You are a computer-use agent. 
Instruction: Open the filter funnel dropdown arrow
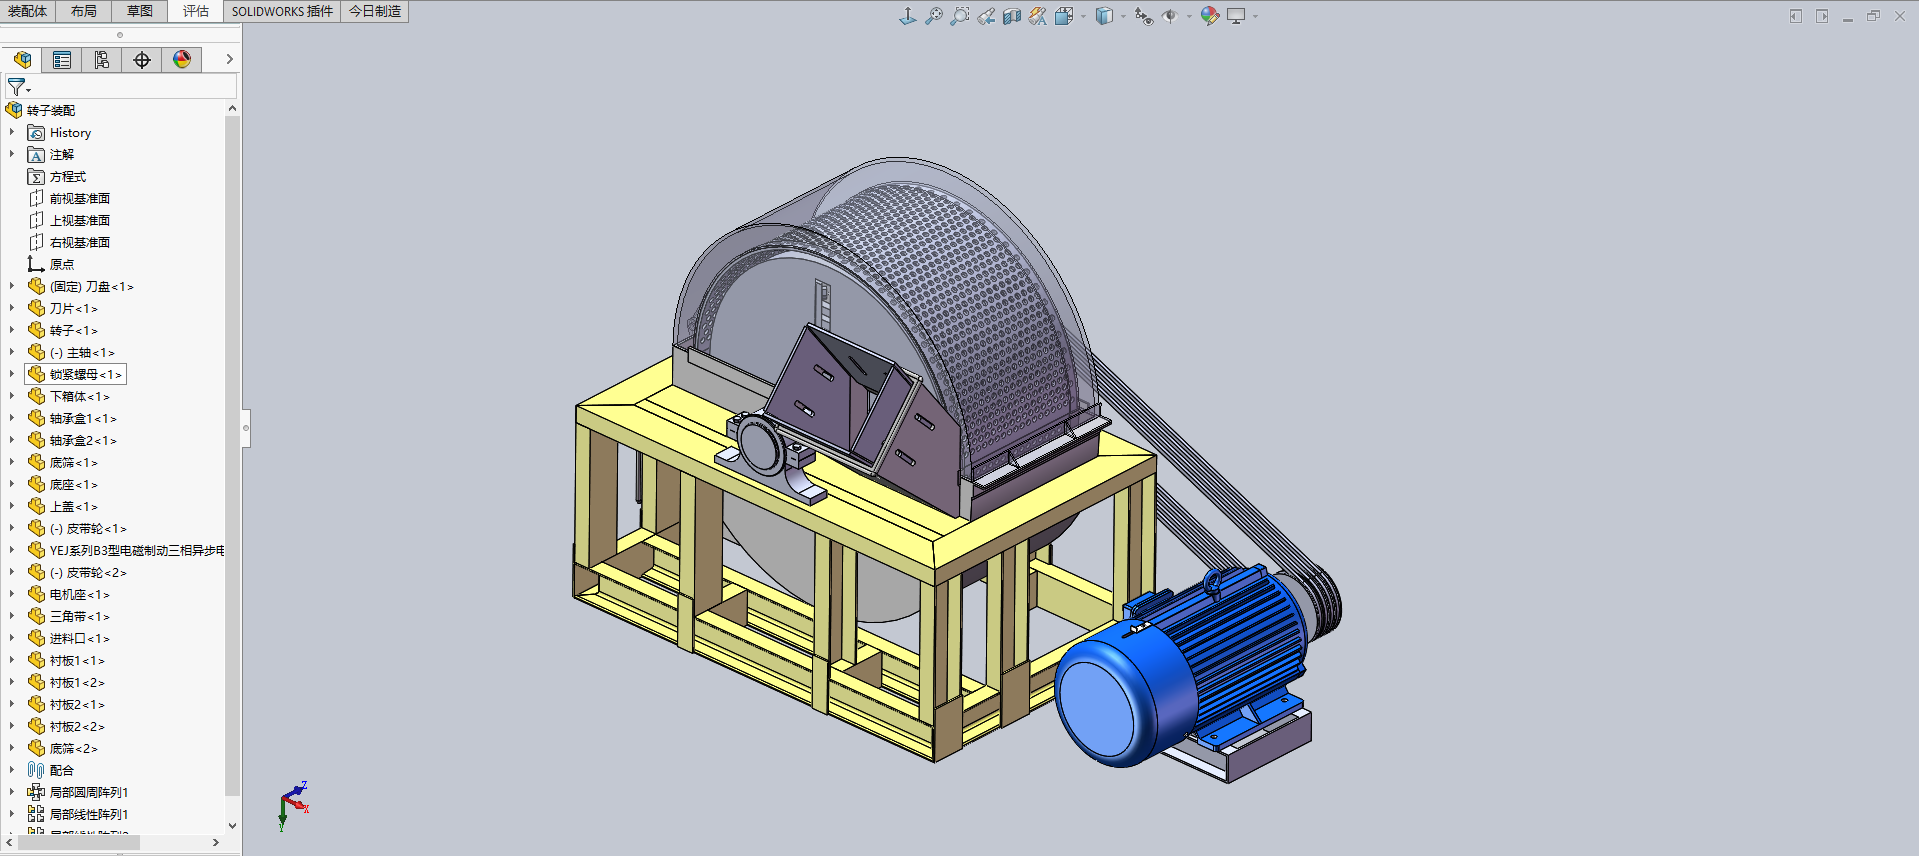point(29,91)
